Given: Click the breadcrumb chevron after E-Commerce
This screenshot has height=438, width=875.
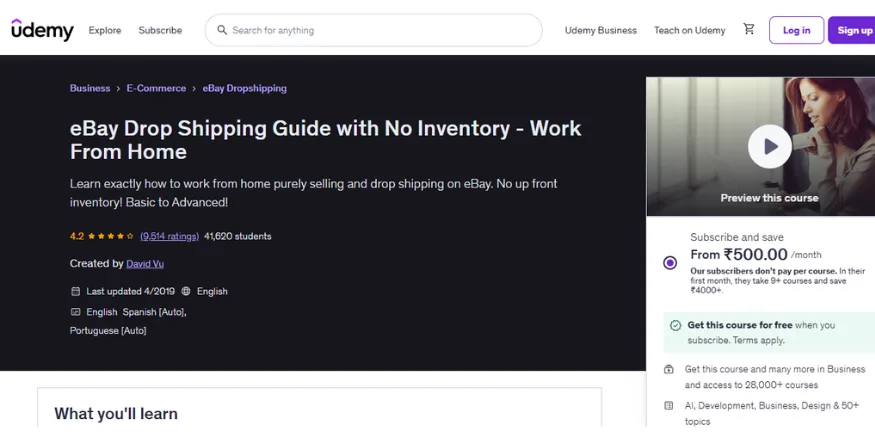Looking at the screenshot, I should 194,89.
